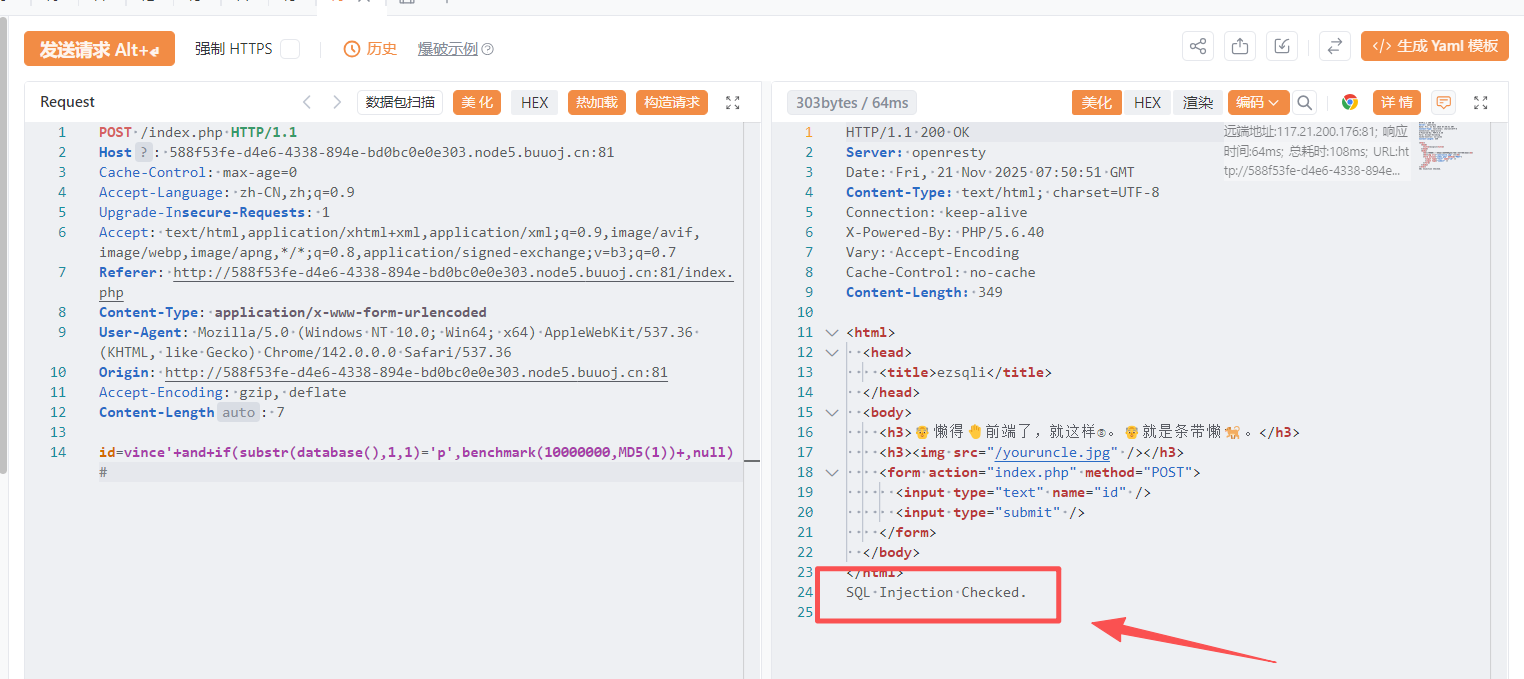Toggle 美化 beautify in Request panel

point(477,102)
